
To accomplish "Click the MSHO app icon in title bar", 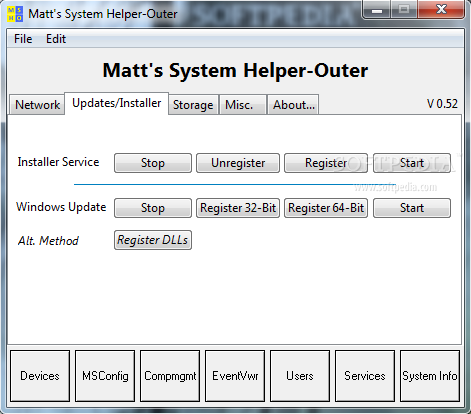I will pyautogui.click(x=15, y=14).
